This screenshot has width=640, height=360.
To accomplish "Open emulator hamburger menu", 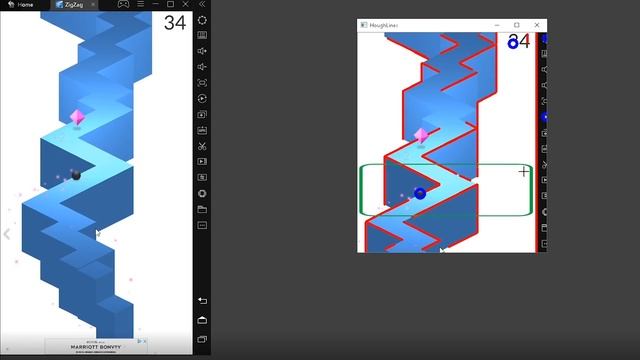I will (x=140, y=4).
